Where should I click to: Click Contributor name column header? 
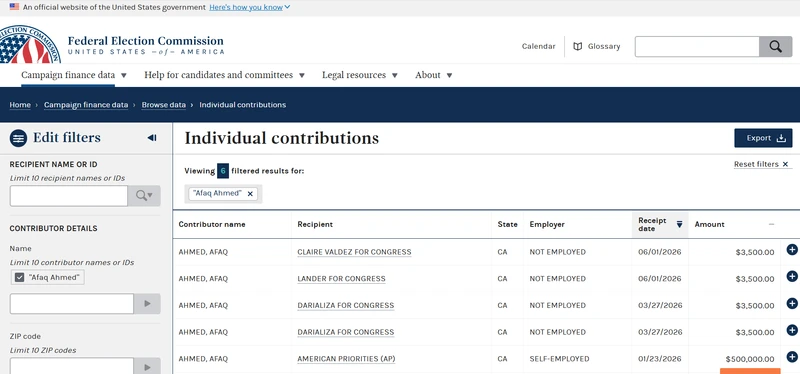[x=212, y=225]
